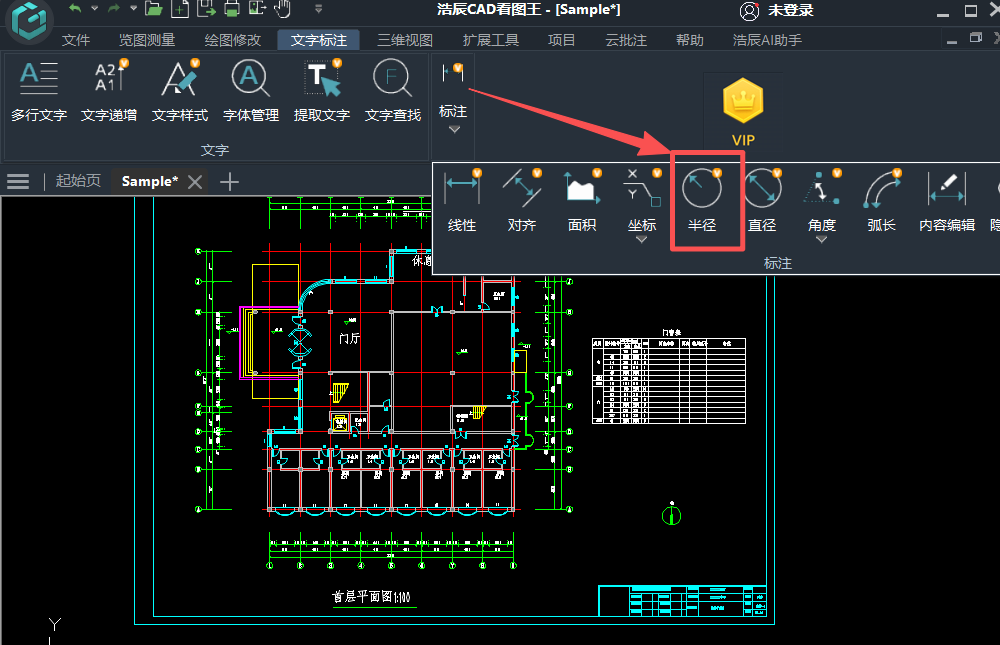This screenshot has height=645, width=1000.
Task: Open the 项目 tab
Action: pos(562,40)
